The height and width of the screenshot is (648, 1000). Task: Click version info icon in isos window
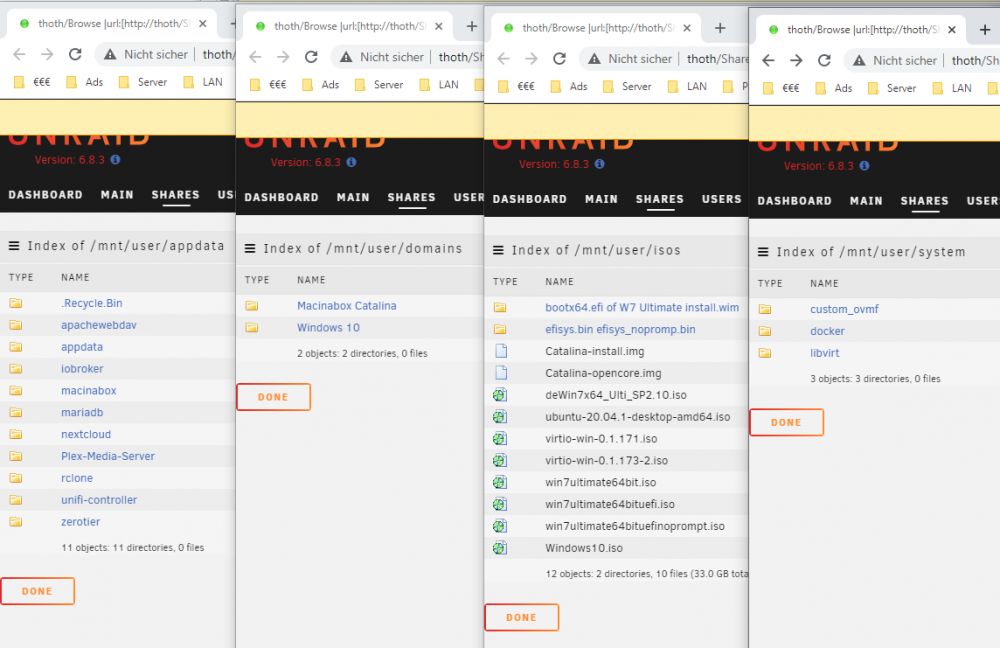[599, 164]
